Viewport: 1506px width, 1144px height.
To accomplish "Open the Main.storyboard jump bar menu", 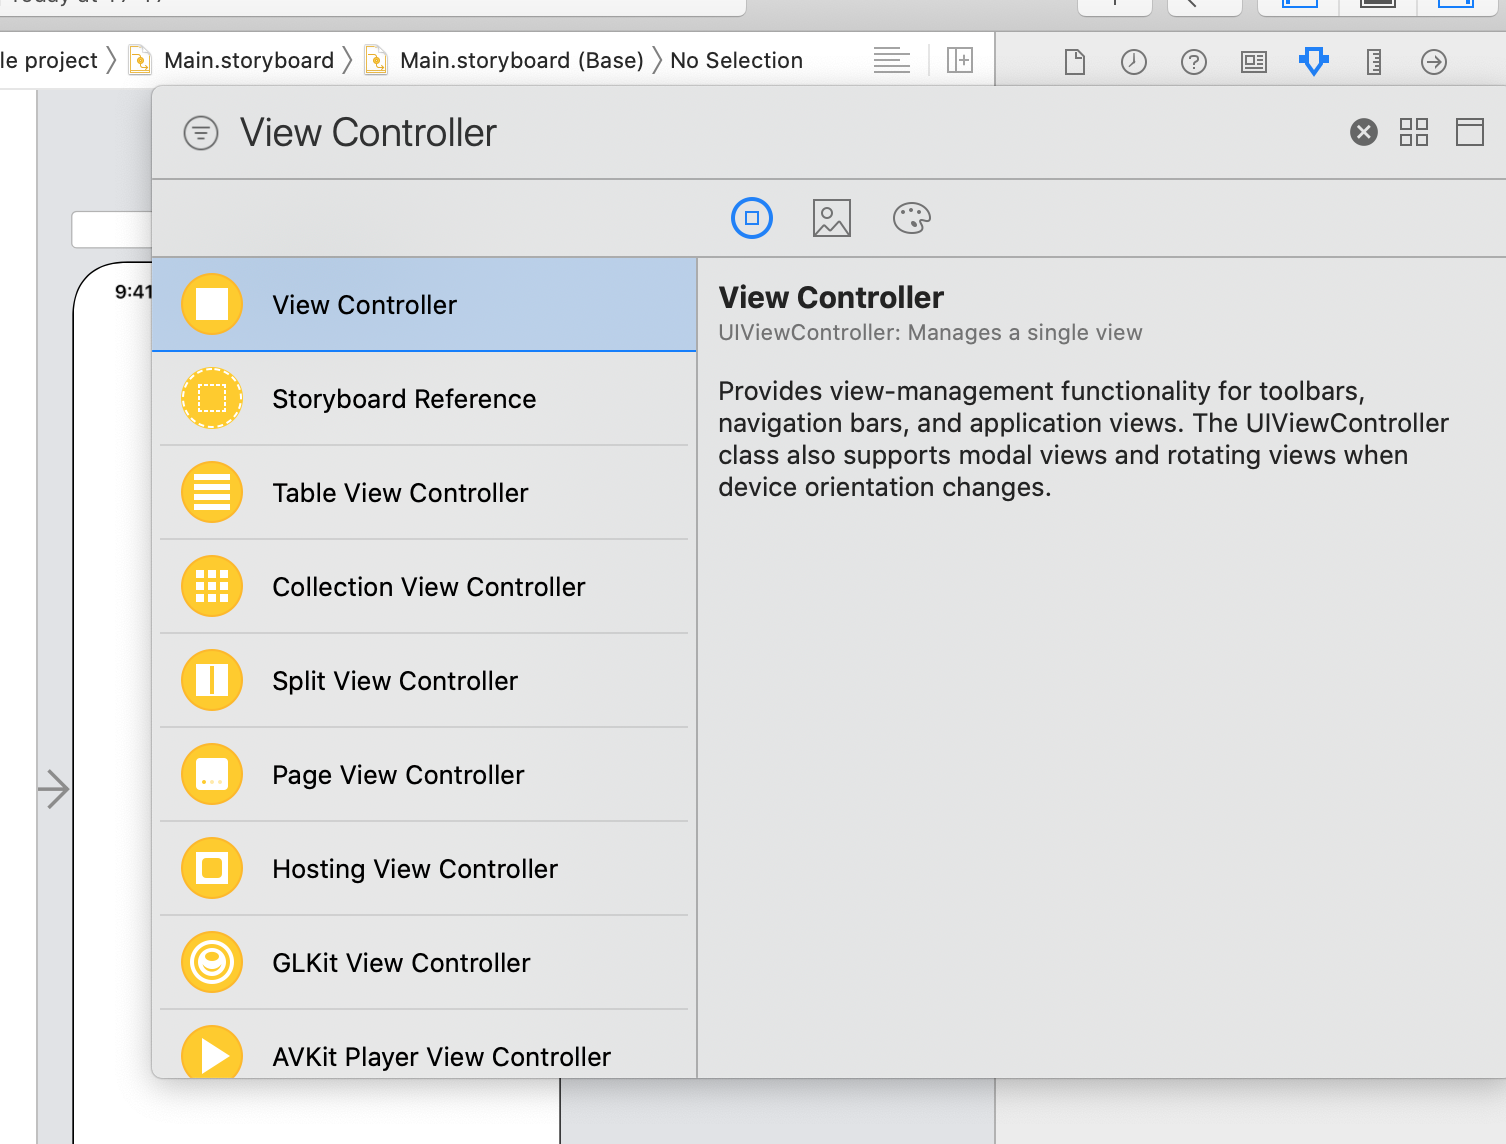I will 248,60.
